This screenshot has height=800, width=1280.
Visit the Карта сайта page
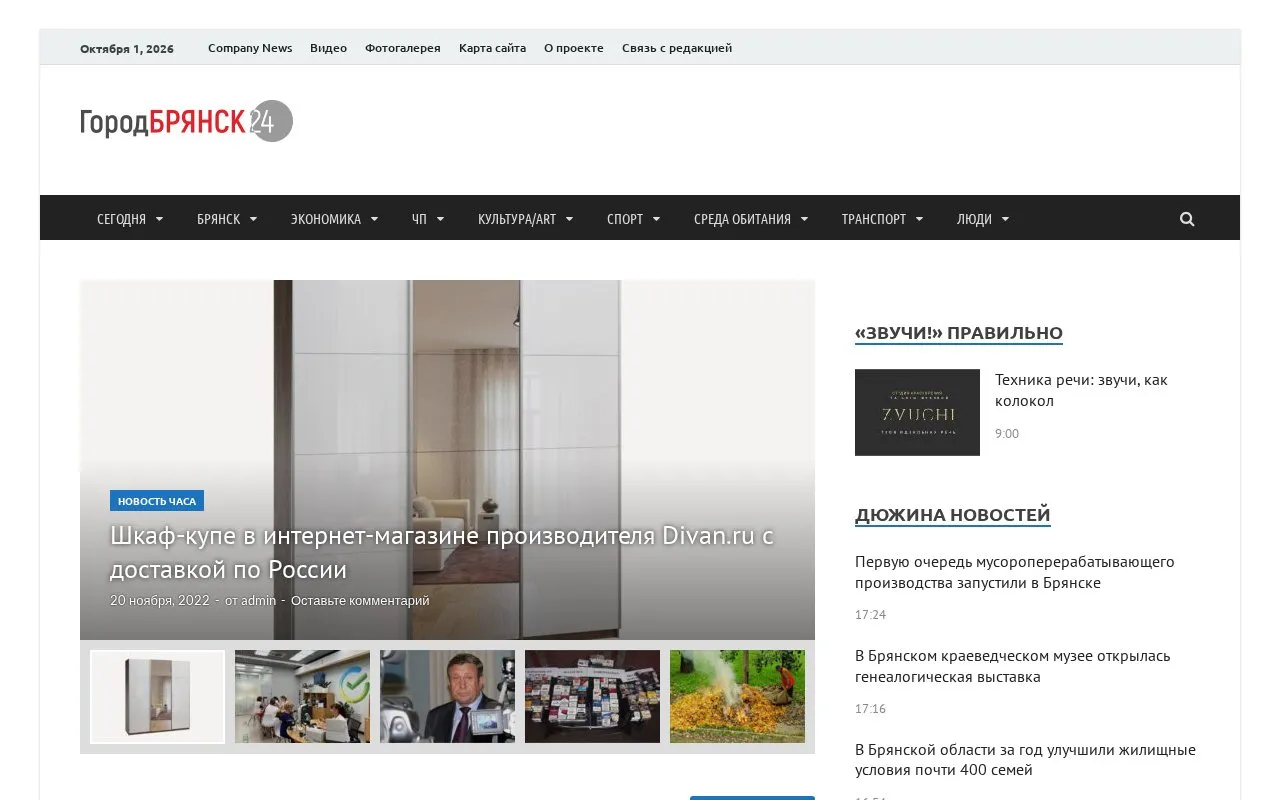tap(492, 48)
